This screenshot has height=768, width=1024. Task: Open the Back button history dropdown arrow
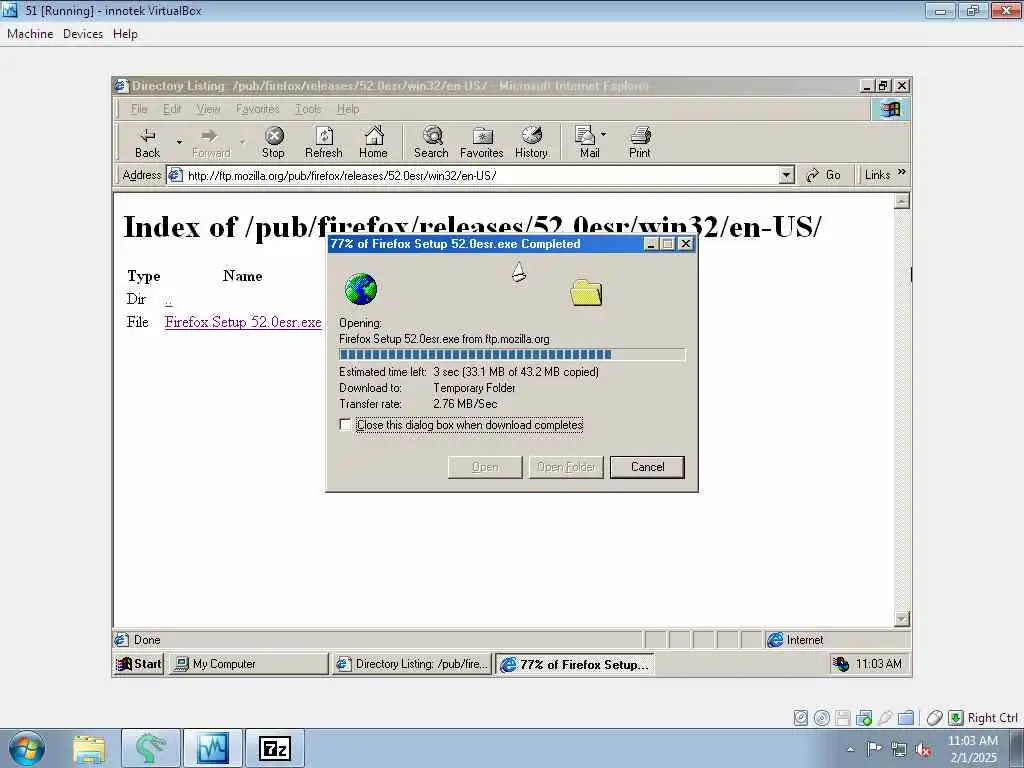[179, 141]
